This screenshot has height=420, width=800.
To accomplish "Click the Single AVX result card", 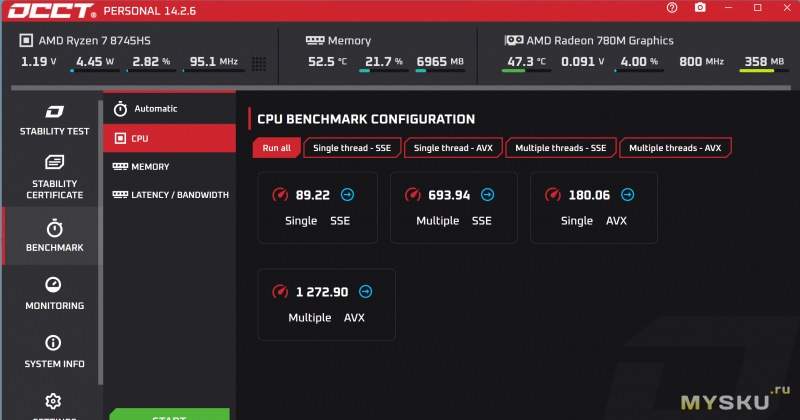I will click(594, 208).
